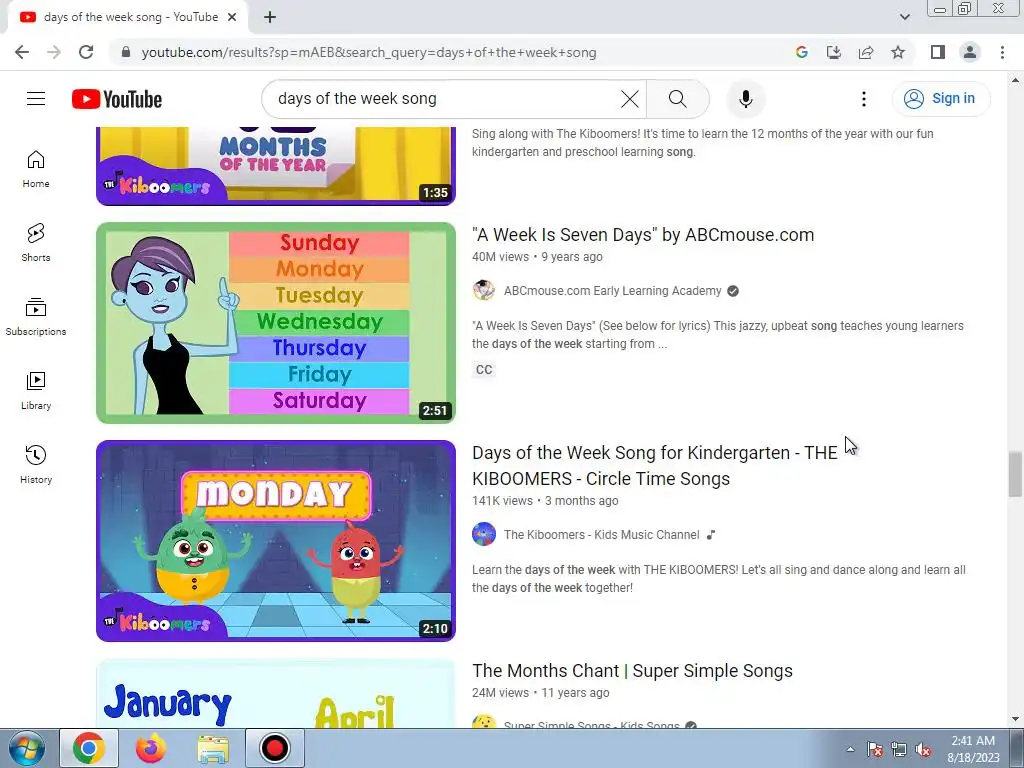
Task: Open the Chrome profile avatar icon
Action: [x=970, y=52]
